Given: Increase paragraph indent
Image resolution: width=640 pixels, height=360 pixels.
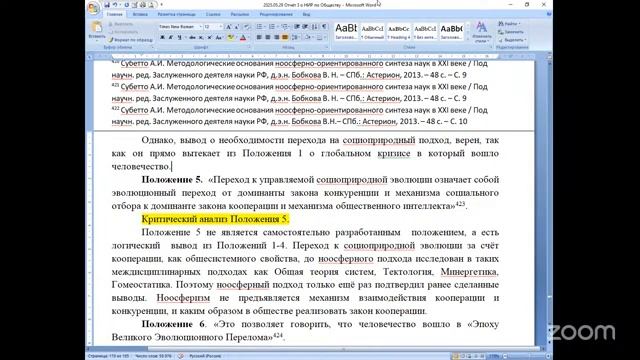Looking at the screenshot, I should pos(305,27).
